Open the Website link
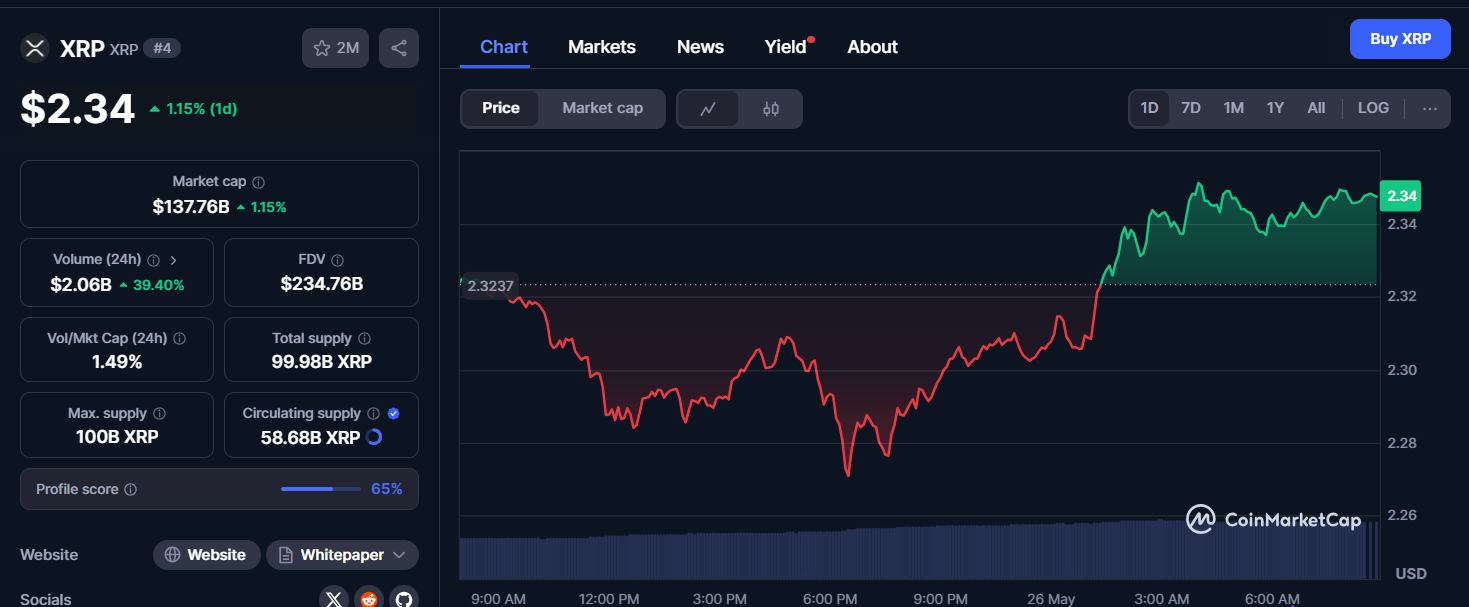The width and height of the screenshot is (1469, 607). pos(207,555)
